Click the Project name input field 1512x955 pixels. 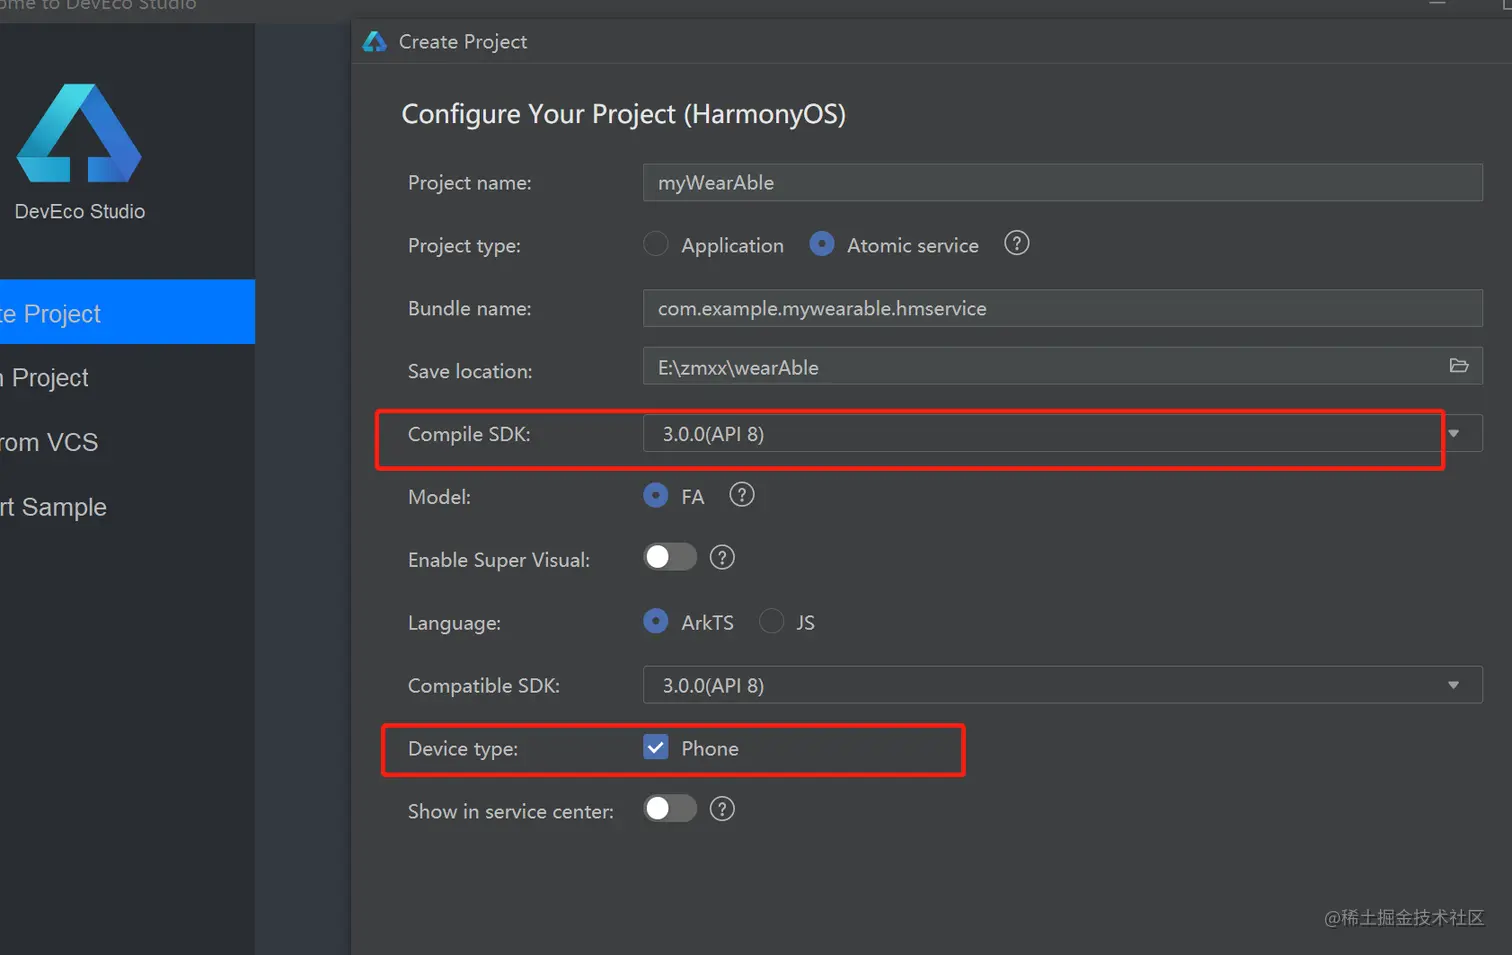pyautogui.click(x=1061, y=183)
